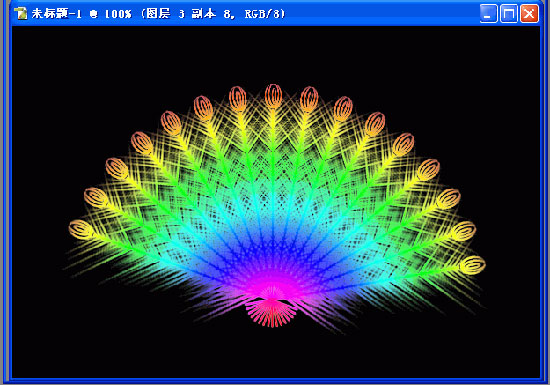Click the lowest right yellow feather eye
550x385 pixels.
pos(472,265)
